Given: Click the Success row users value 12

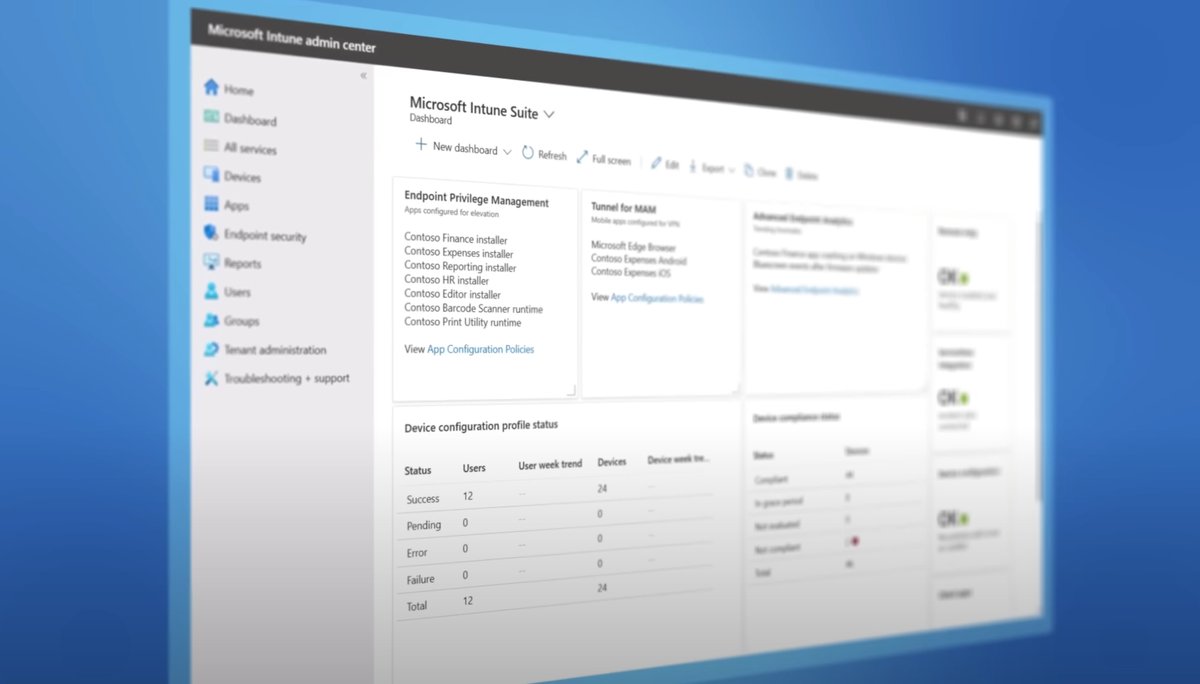Looking at the screenshot, I should click(468, 496).
